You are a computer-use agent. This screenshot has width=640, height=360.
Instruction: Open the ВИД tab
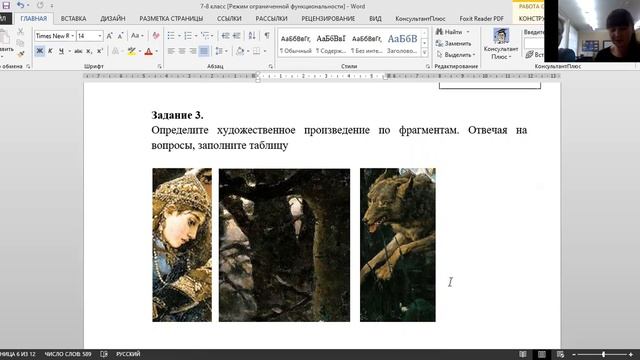click(x=375, y=19)
